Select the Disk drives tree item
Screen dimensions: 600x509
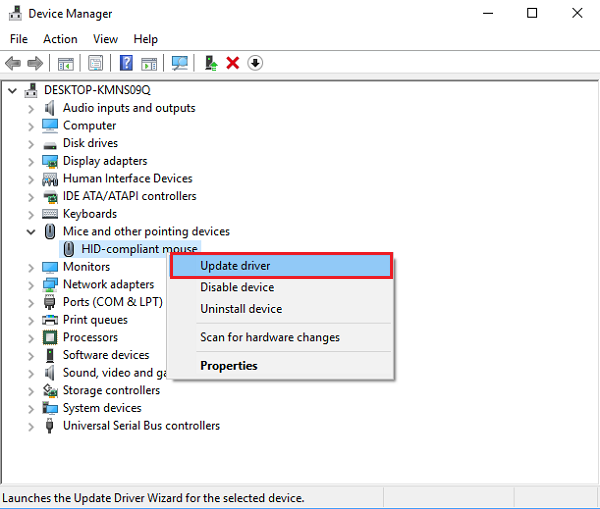(x=89, y=143)
